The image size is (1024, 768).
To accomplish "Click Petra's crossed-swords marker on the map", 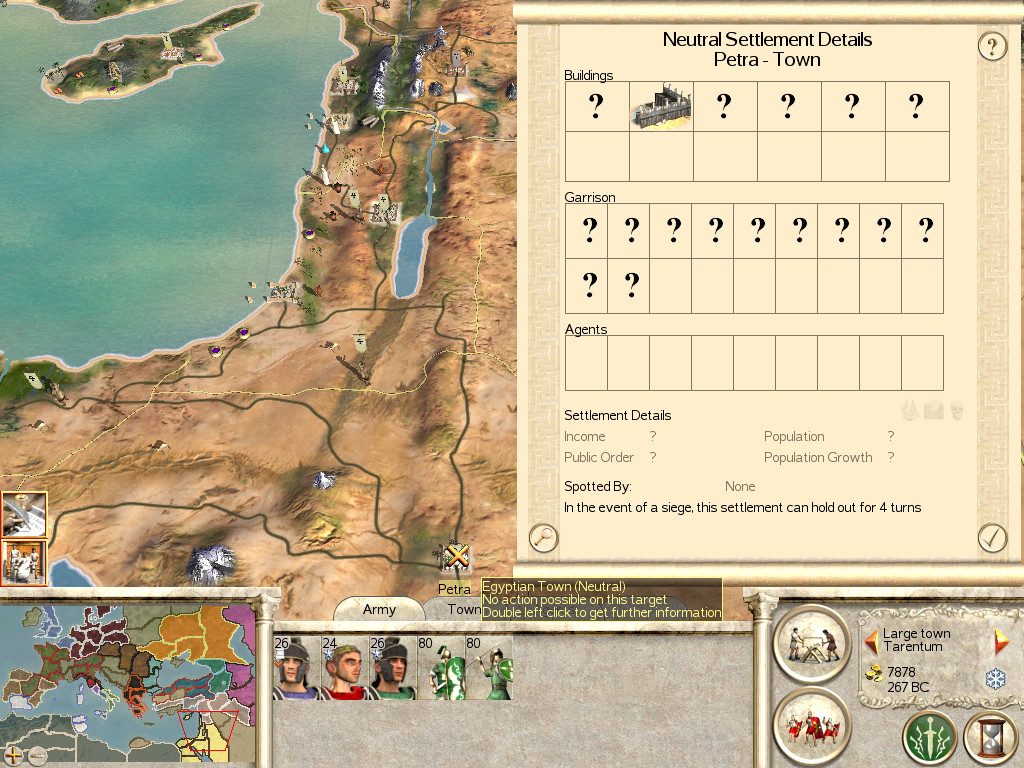I will pos(456,556).
